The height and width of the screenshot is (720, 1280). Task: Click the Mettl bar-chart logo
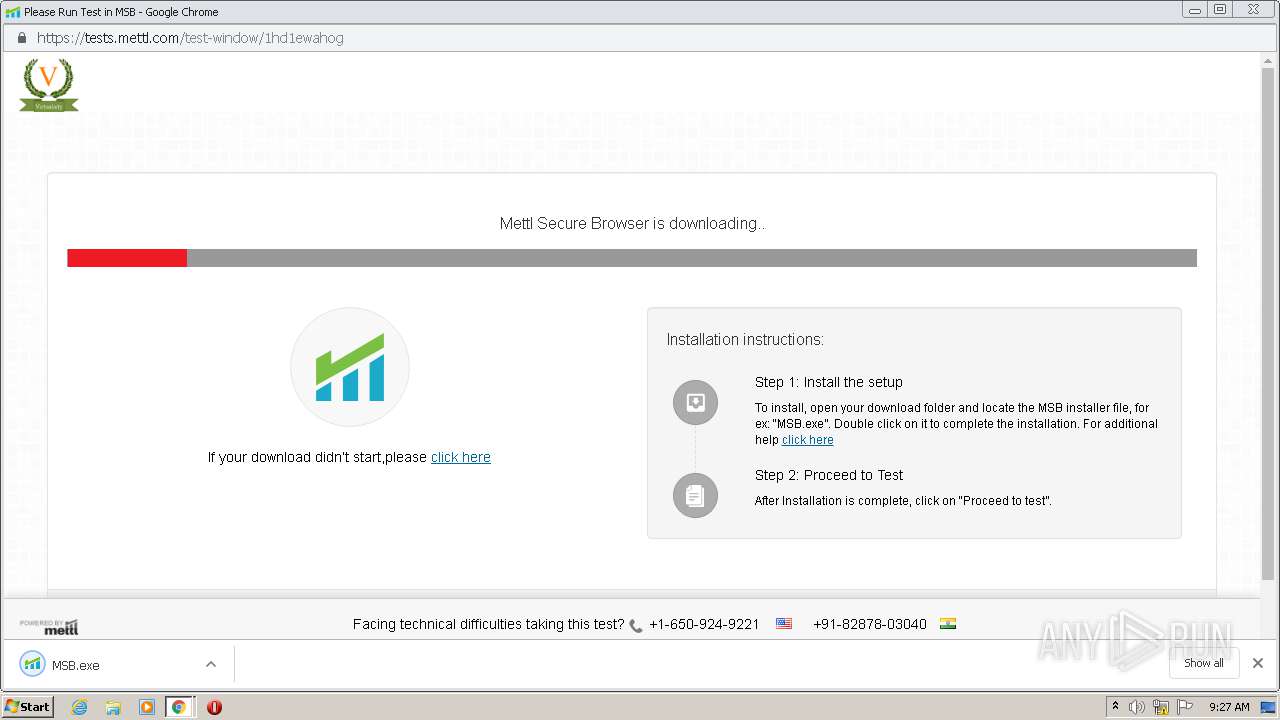coord(350,367)
